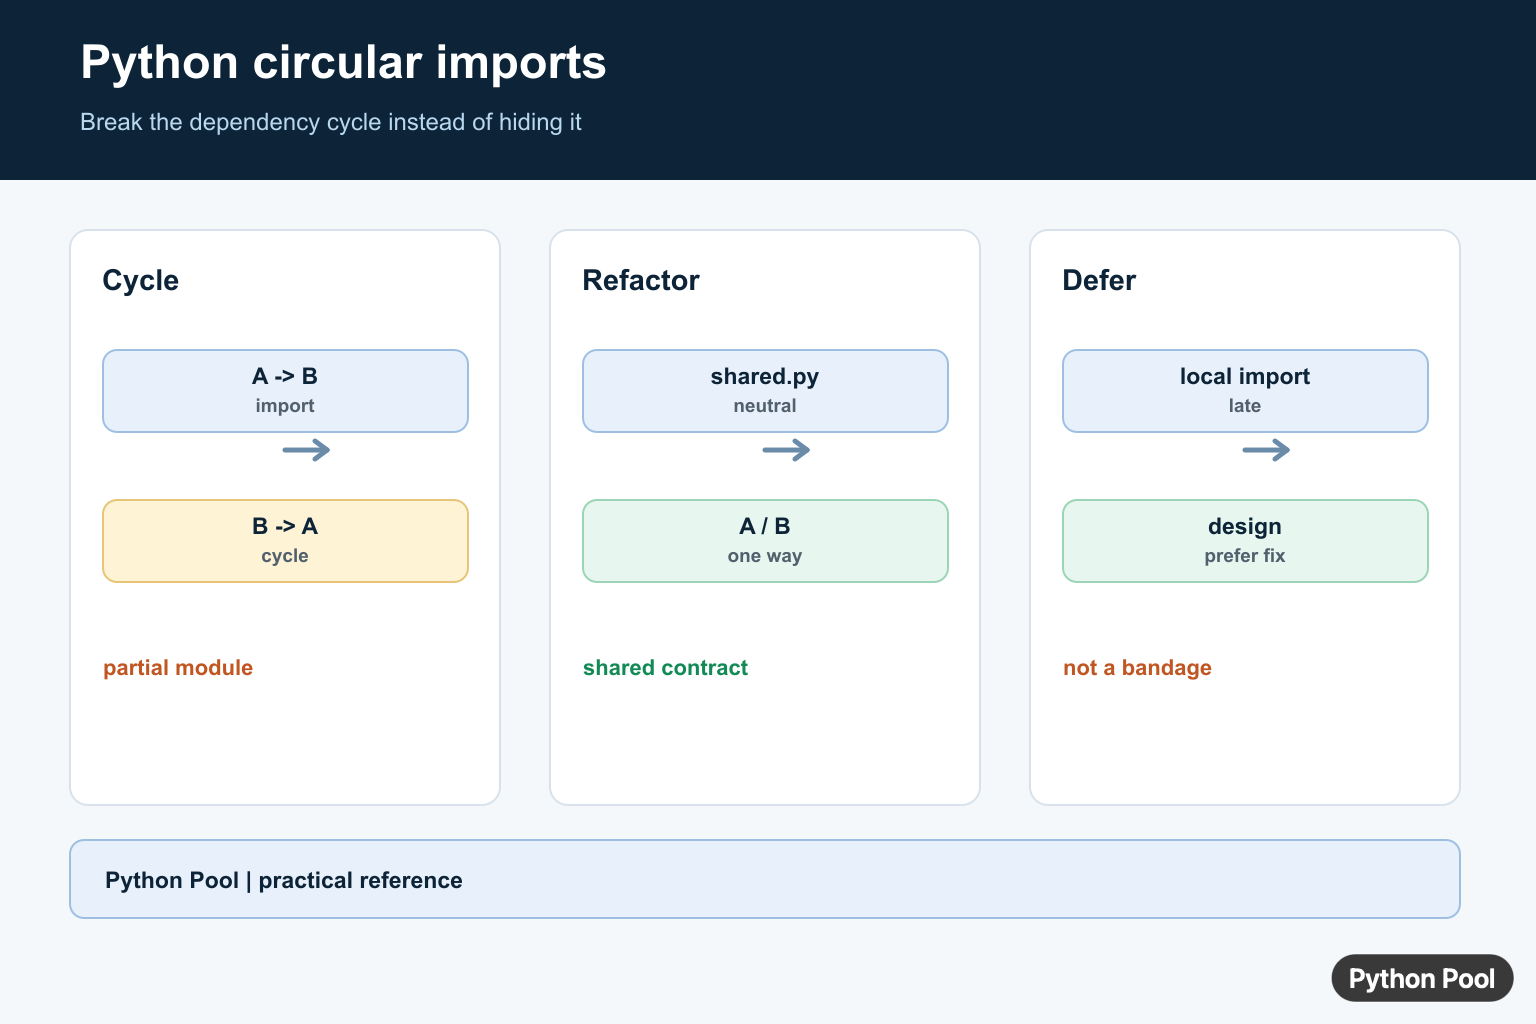Click the 'A / B one way' green box
This screenshot has width=1536, height=1024.
coord(765,541)
